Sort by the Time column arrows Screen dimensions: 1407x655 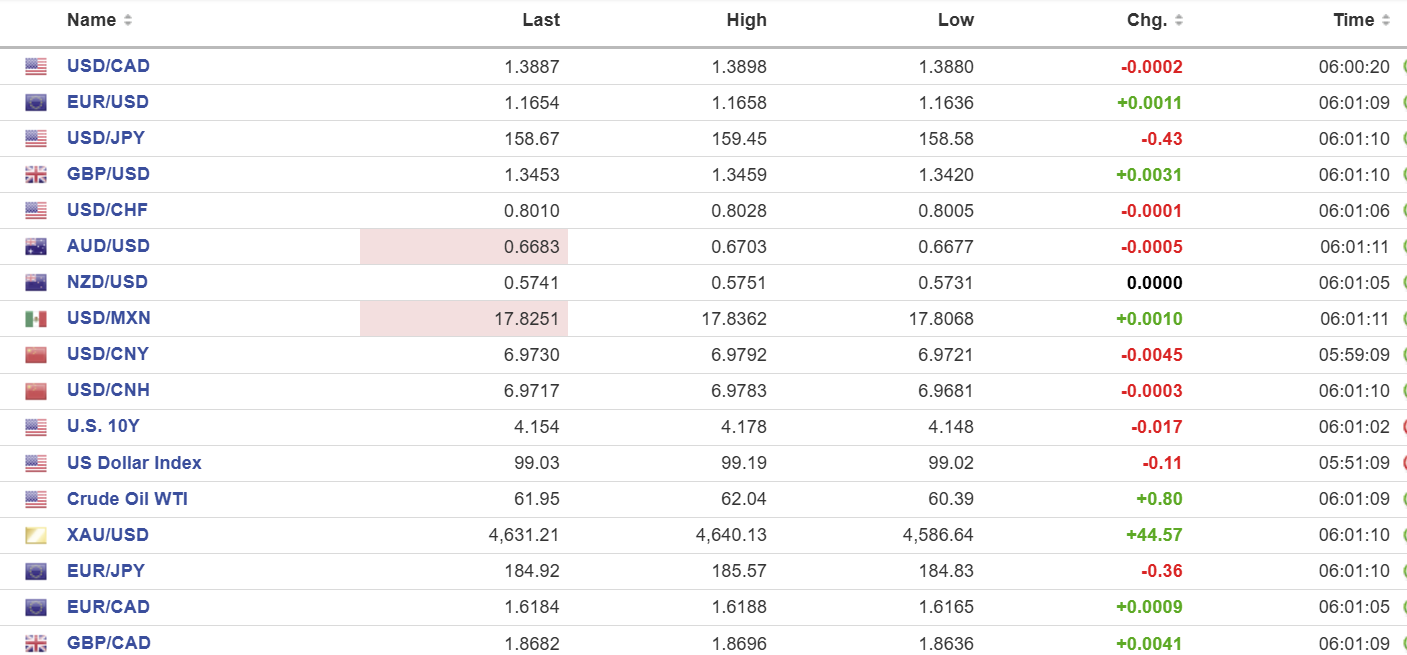tap(1386, 21)
